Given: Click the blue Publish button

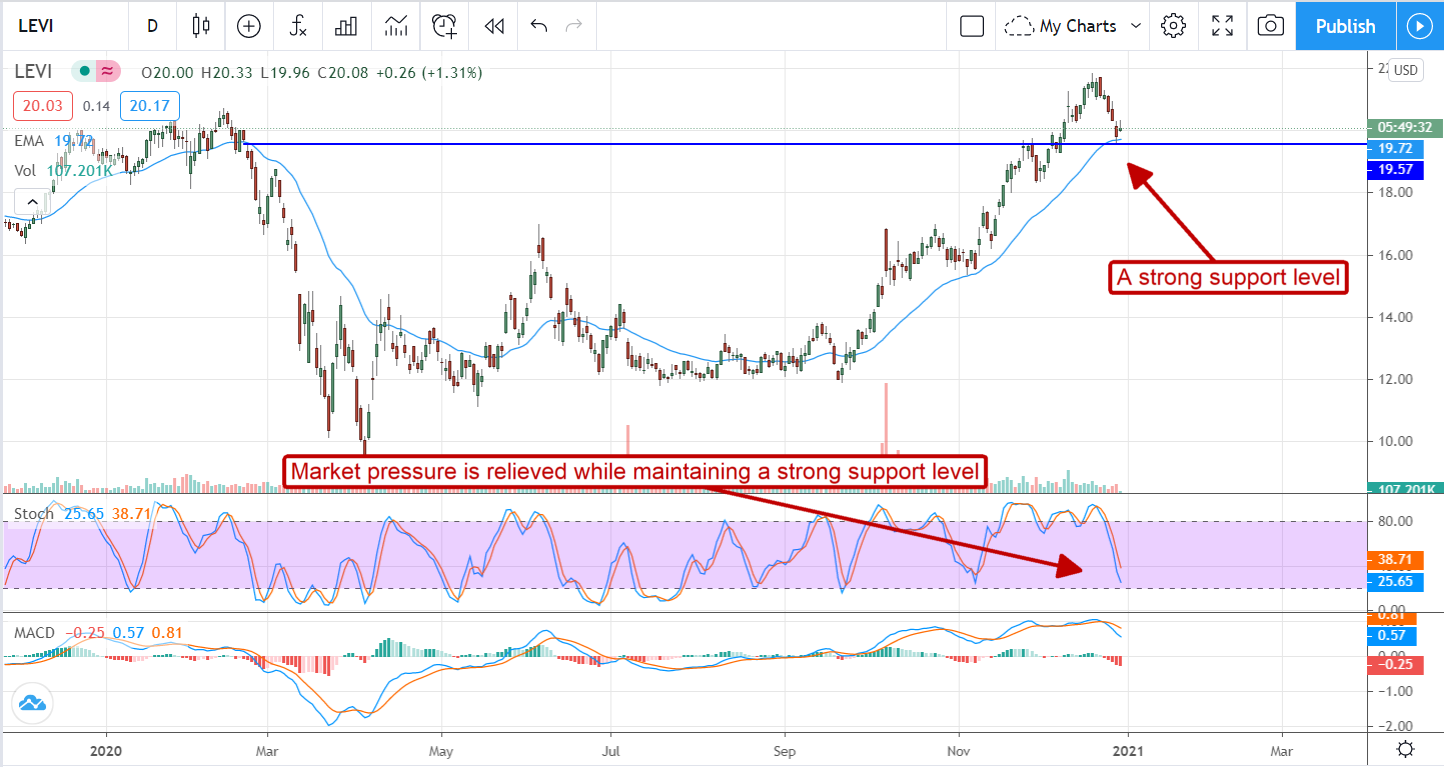Looking at the screenshot, I should pyautogui.click(x=1345, y=27).
